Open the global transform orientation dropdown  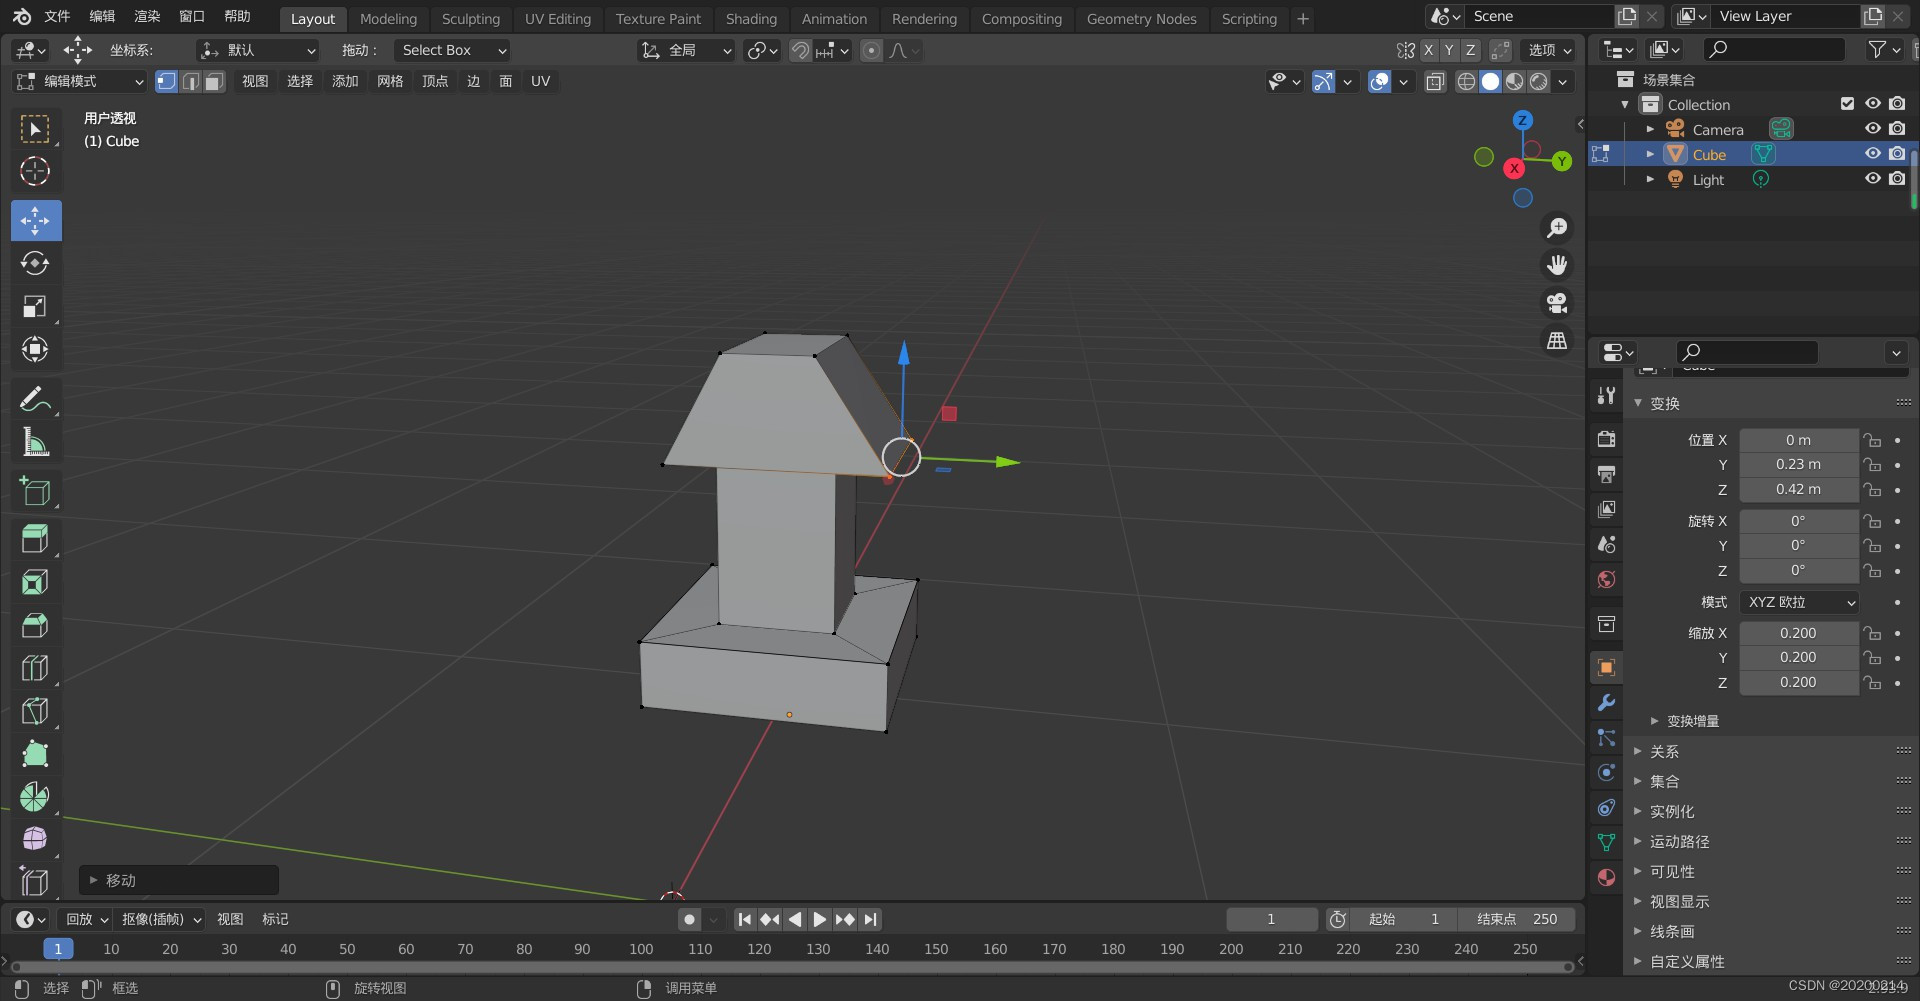click(x=686, y=50)
